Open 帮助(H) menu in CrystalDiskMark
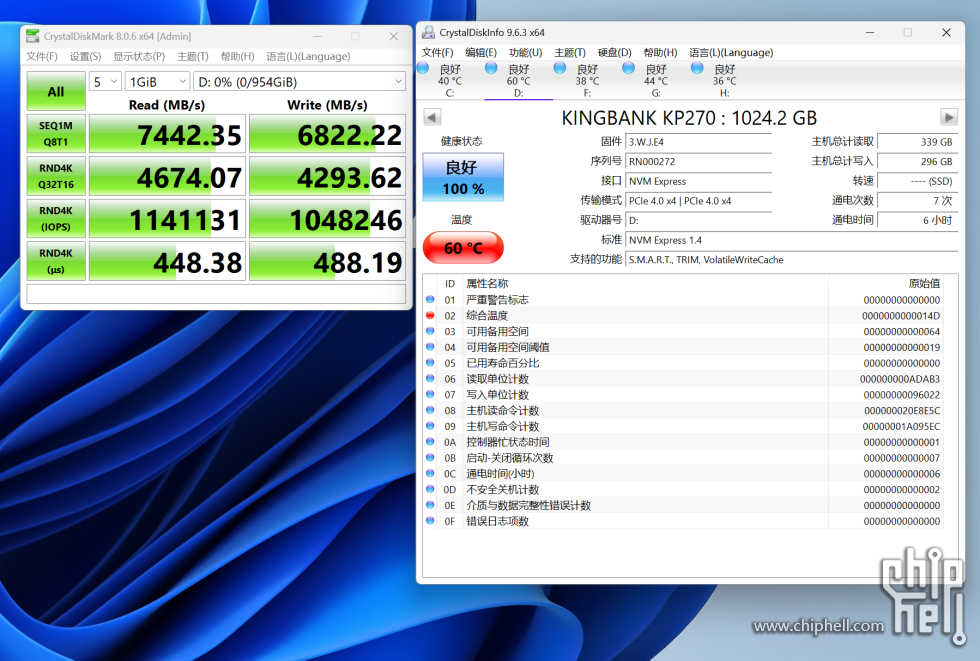Image resolution: width=980 pixels, height=661 pixels. (x=238, y=56)
